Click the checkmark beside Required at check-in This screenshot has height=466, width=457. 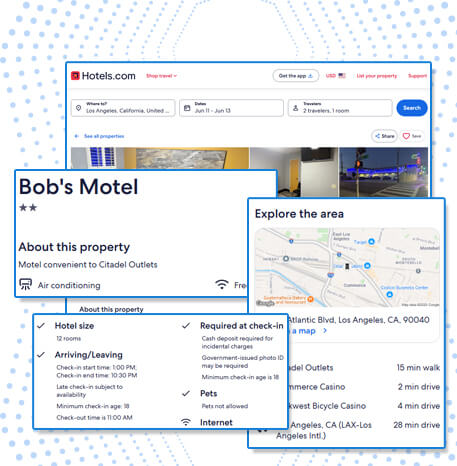[186, 326]
